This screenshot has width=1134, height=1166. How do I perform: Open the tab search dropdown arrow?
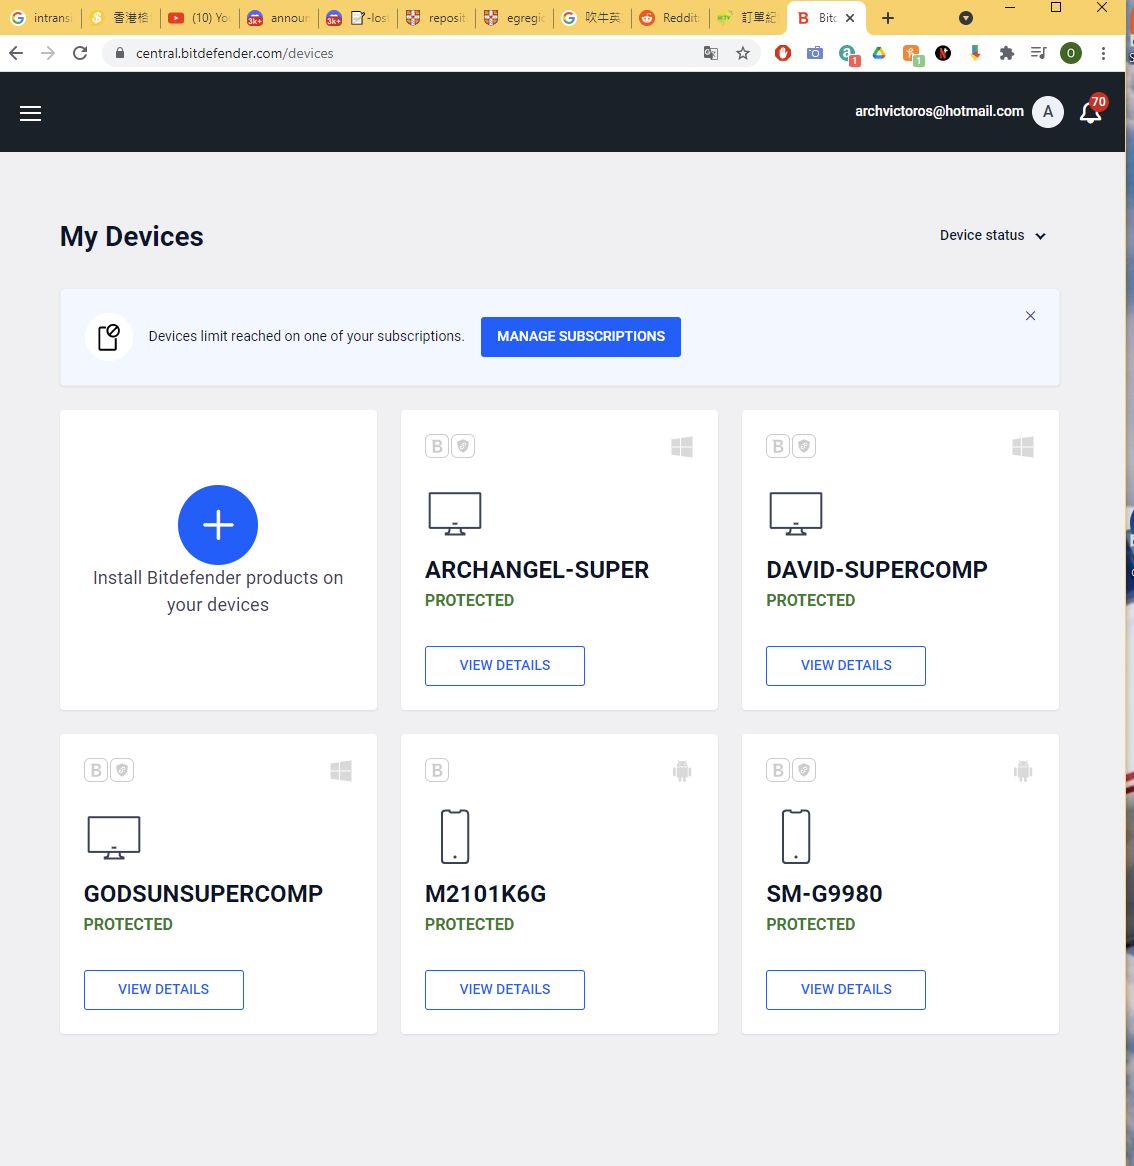(x=966, y=18)
